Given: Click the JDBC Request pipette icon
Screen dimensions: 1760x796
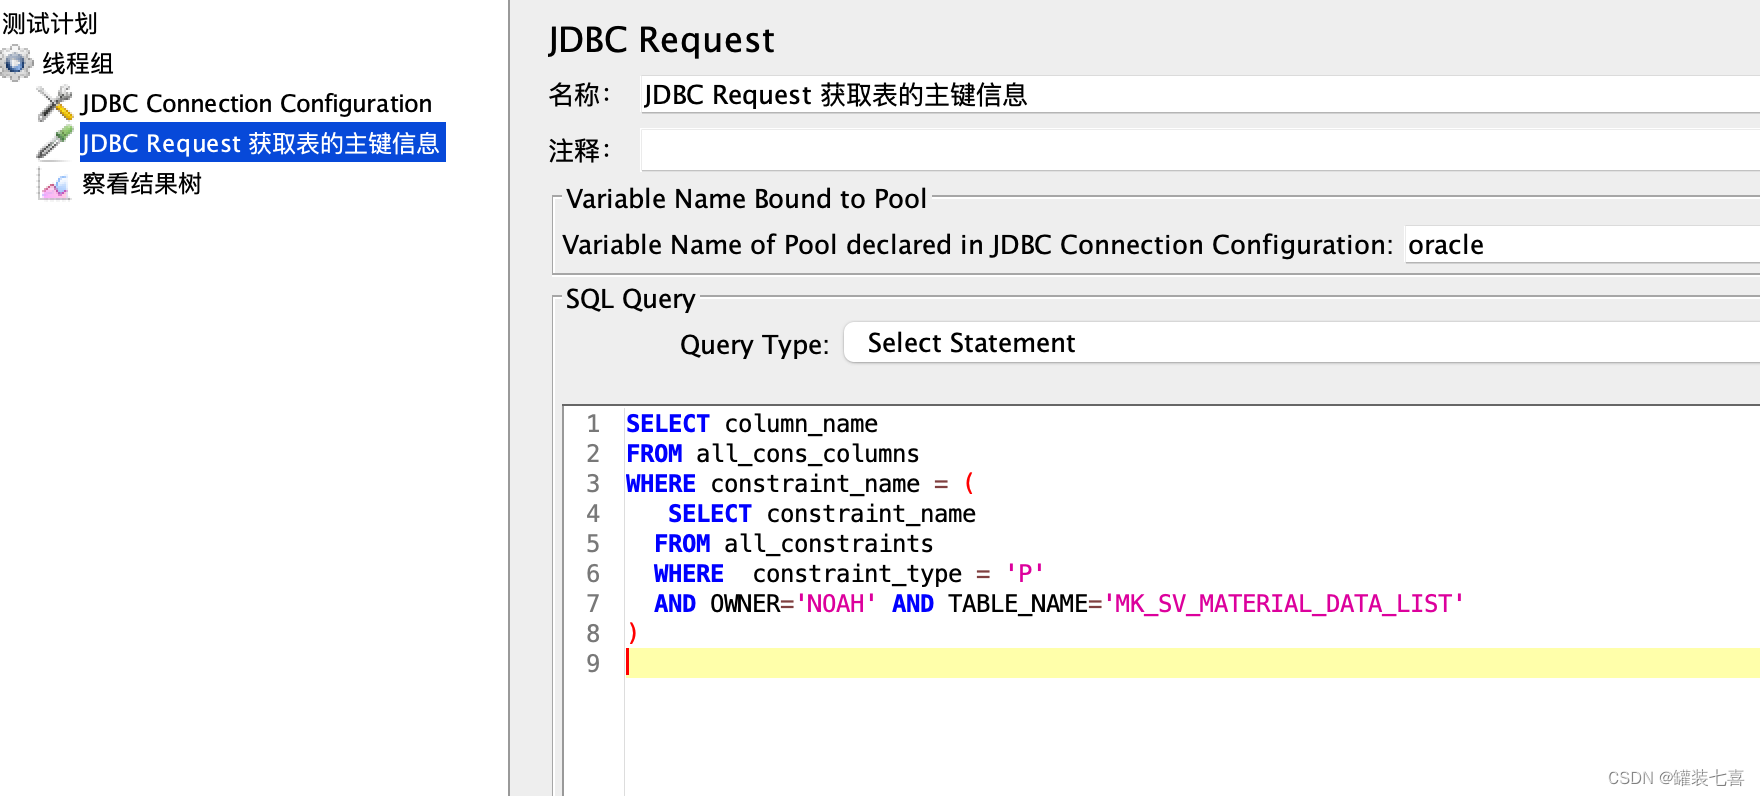Looking at the screenshot, I should pos(55,143).
